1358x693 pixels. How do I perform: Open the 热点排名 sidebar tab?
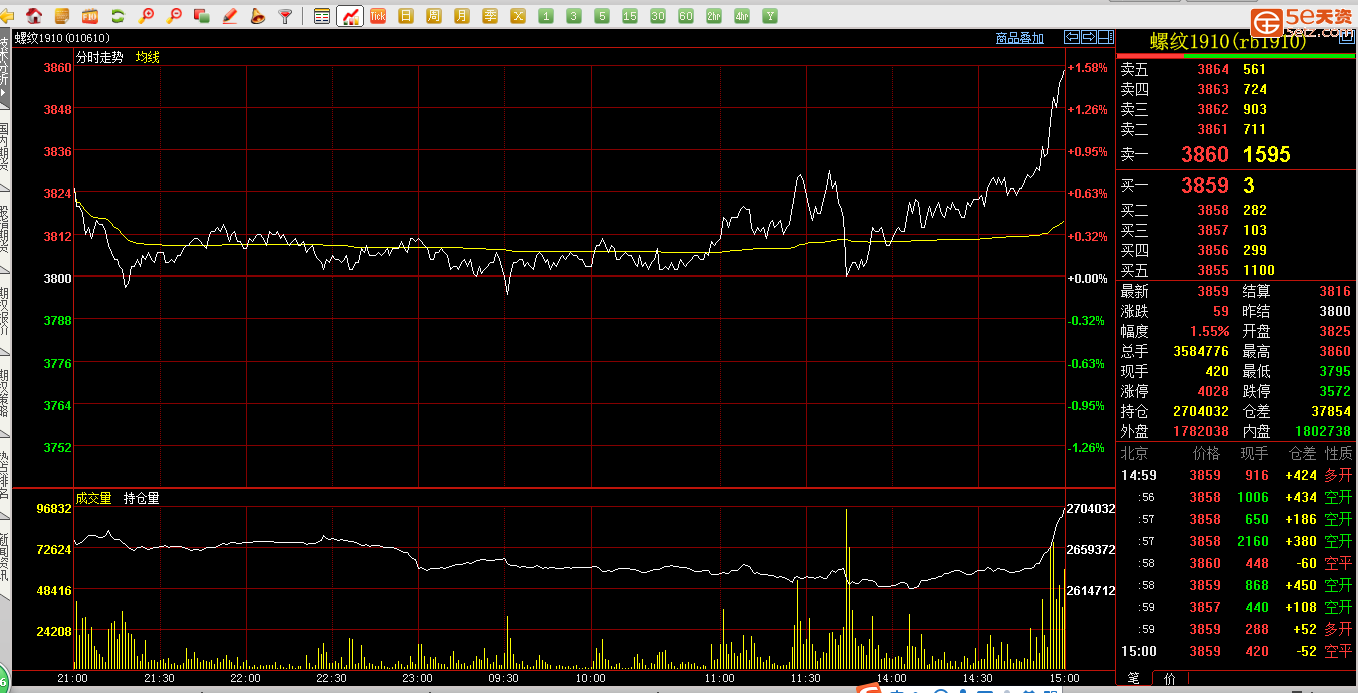[x=4, y=476]
